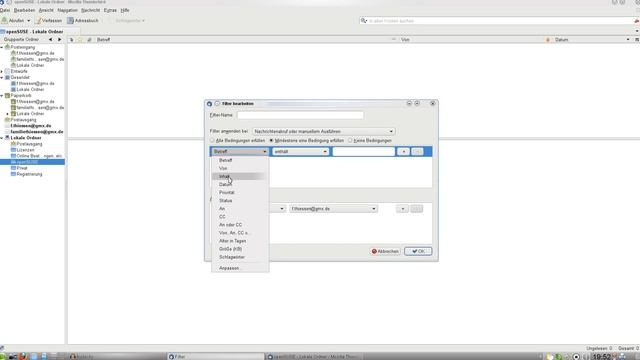This screenshot has height=360, width=640.
Task: Choose Priorität from the dropdown list
Action: coord(240,192)
